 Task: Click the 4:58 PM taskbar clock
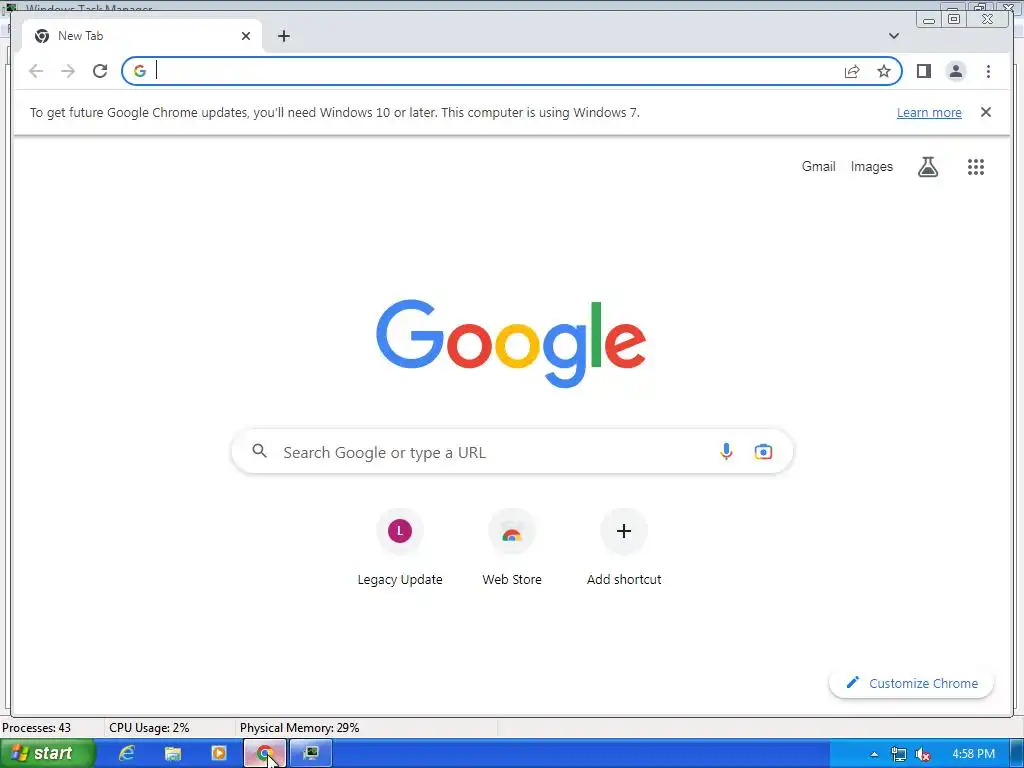(x=974, y=754)
